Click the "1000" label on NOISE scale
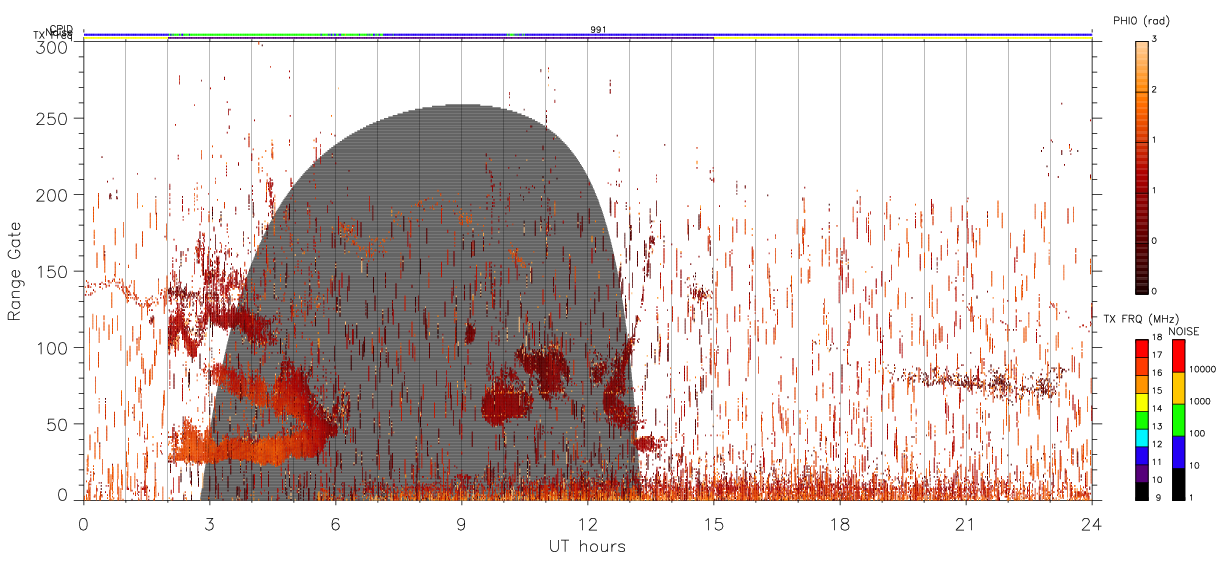1228x567 pixels. point(1200,401)
